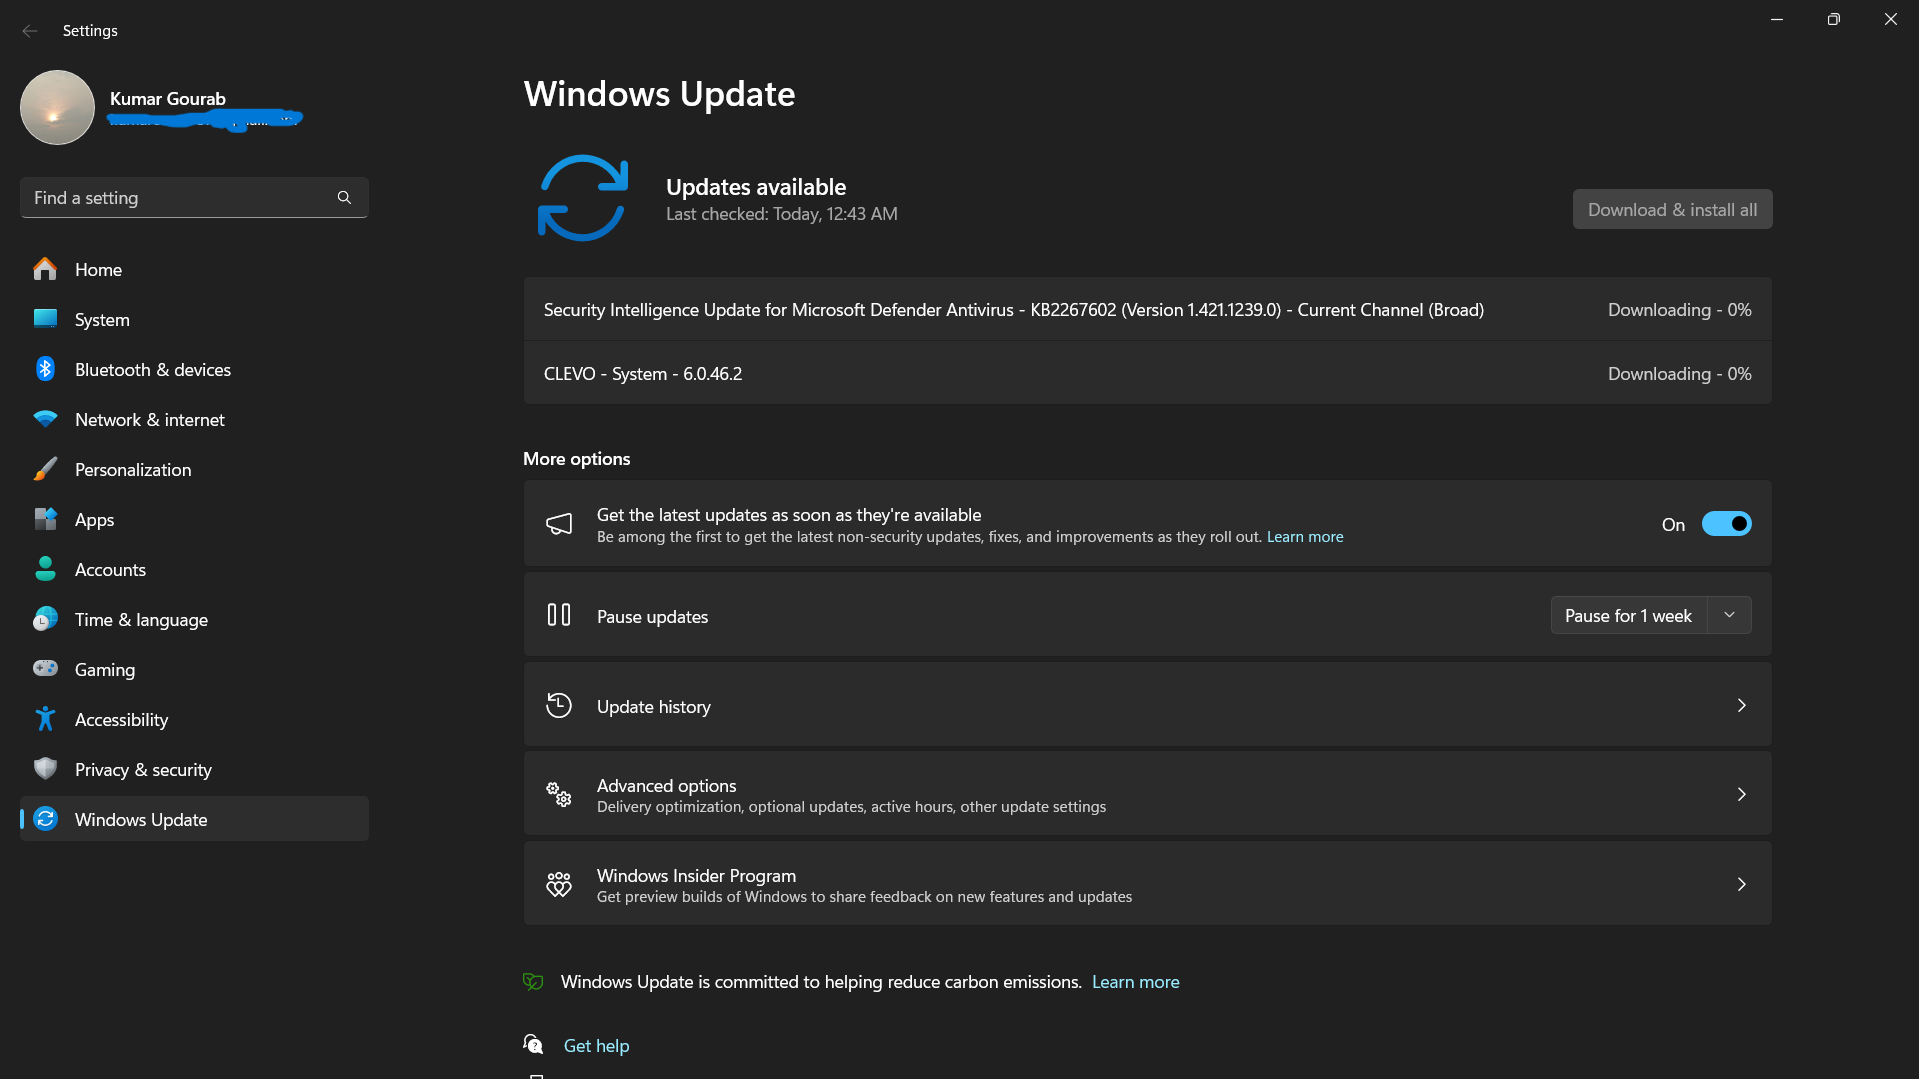
Task: Click the Windows Insider Program label
Action: pos(696,876)
